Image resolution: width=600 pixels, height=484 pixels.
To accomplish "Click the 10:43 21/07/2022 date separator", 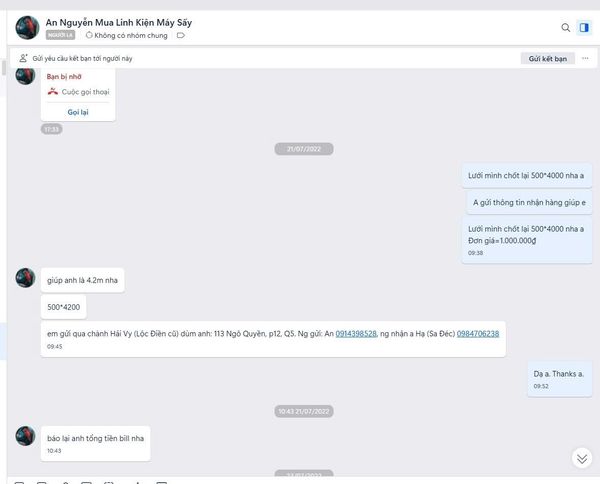I will click(x=303, y=411).
